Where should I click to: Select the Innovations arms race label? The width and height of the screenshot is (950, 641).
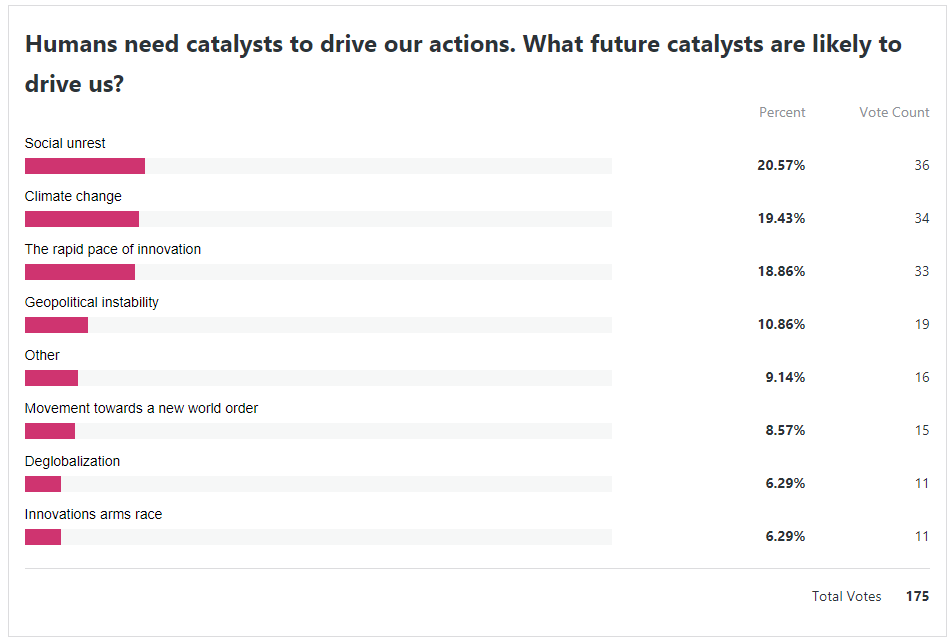(x=93, y=514)
